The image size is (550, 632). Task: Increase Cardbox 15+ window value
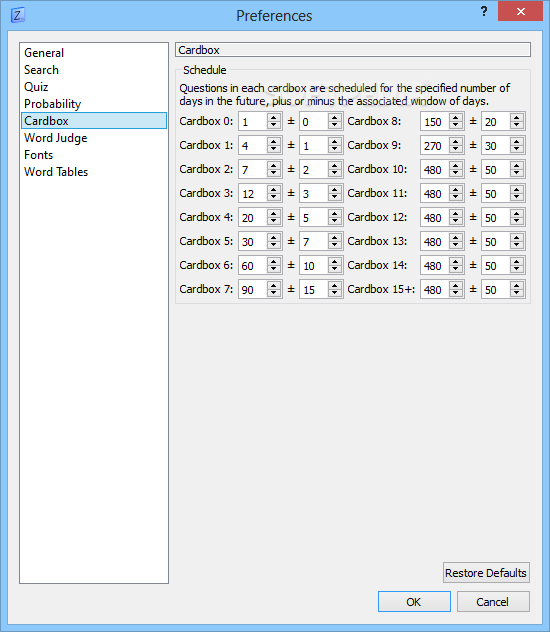[517, 285]
